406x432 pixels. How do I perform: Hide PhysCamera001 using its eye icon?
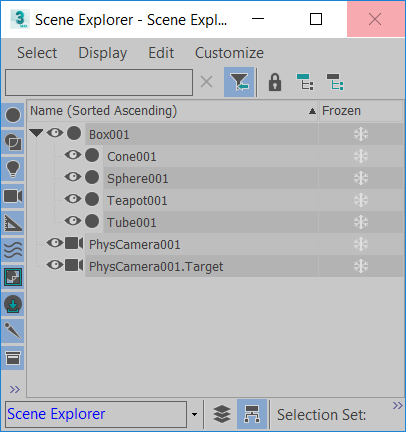[x=55, y=243]
